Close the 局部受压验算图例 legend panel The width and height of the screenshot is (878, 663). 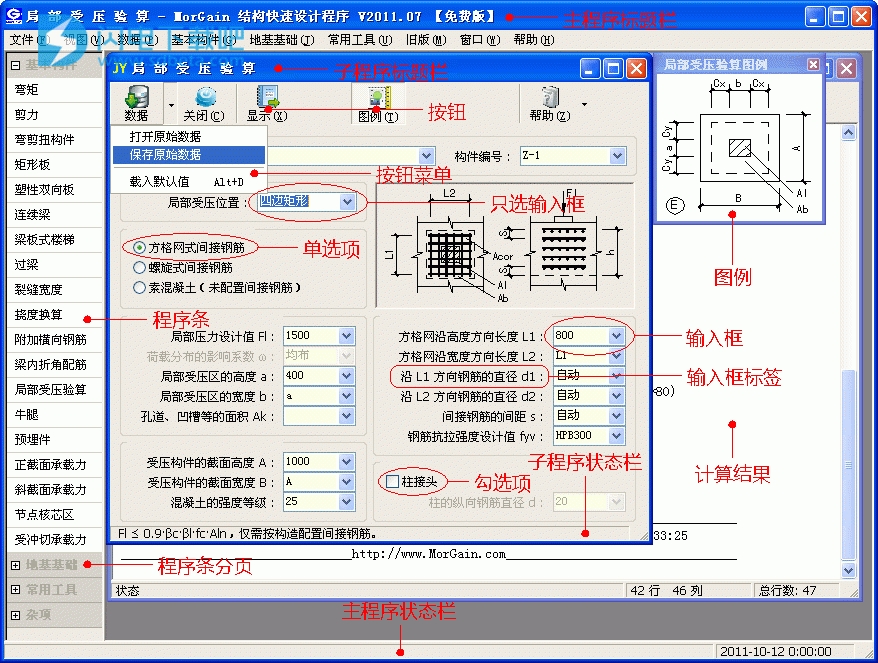[814, 64]
